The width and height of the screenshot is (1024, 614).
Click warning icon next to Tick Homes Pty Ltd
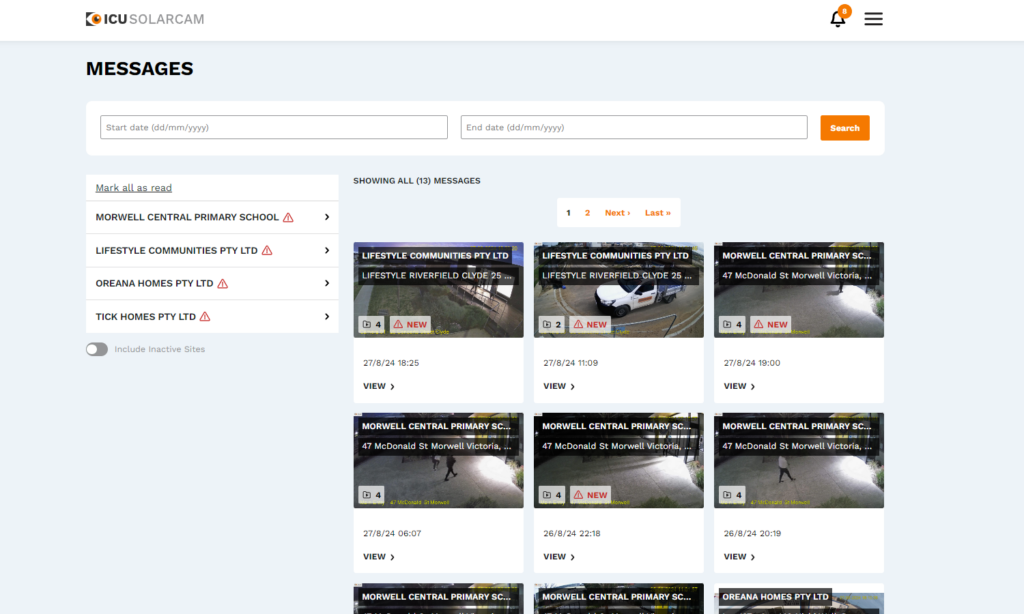pos(205,317)
